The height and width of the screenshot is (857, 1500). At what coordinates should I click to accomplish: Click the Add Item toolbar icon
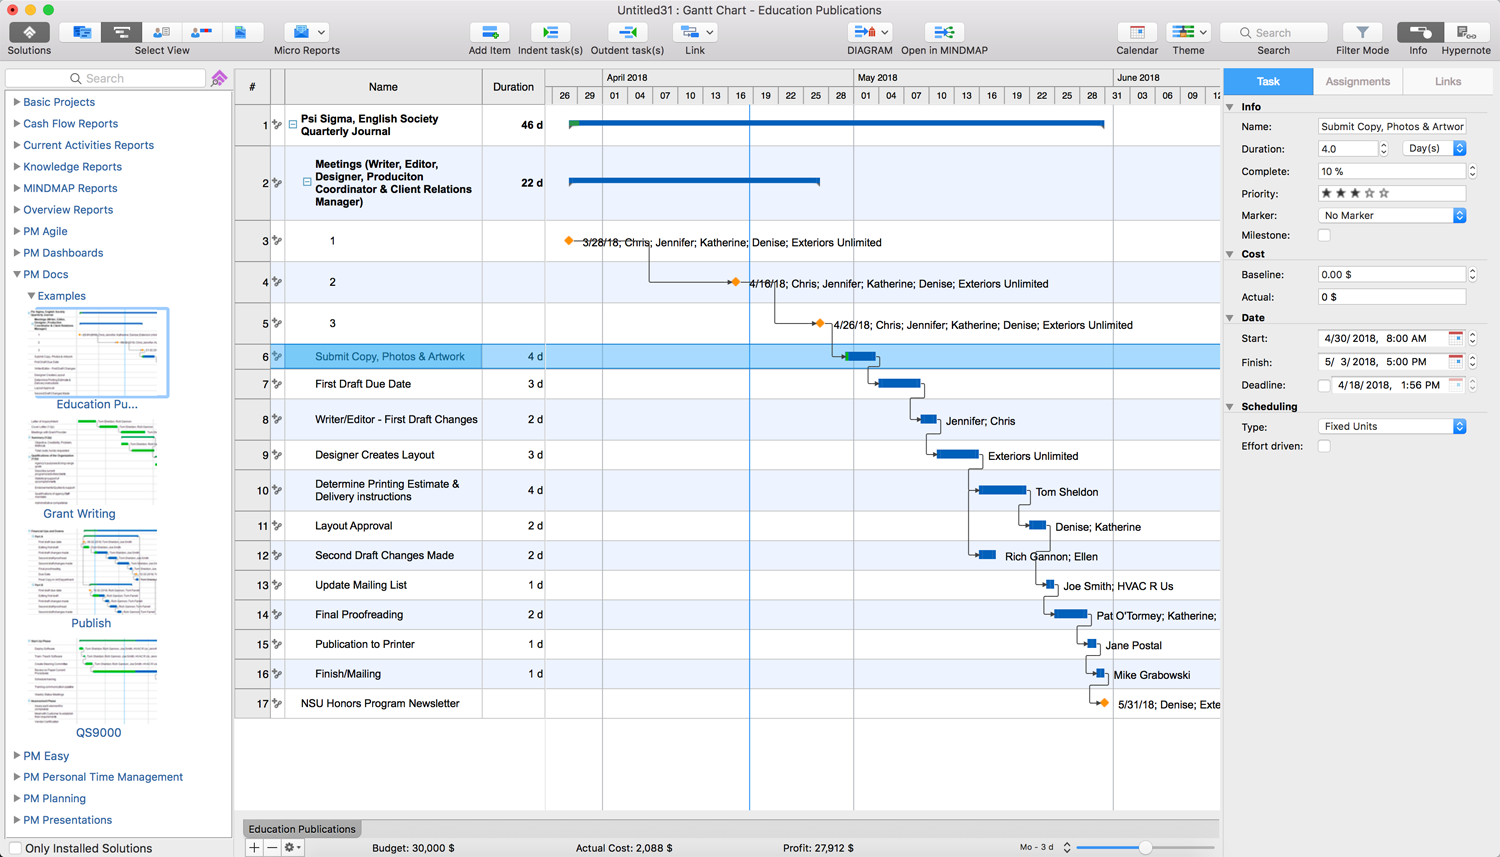(489, 33)
